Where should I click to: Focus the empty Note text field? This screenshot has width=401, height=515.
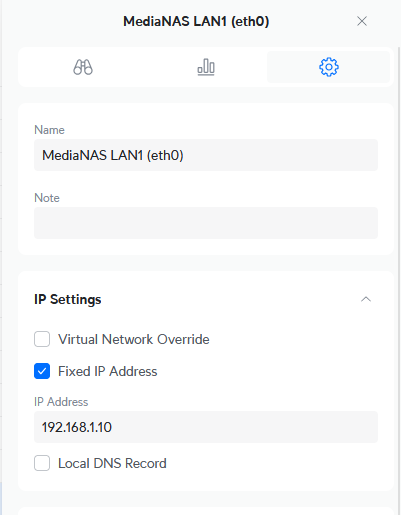pos(206,223)
